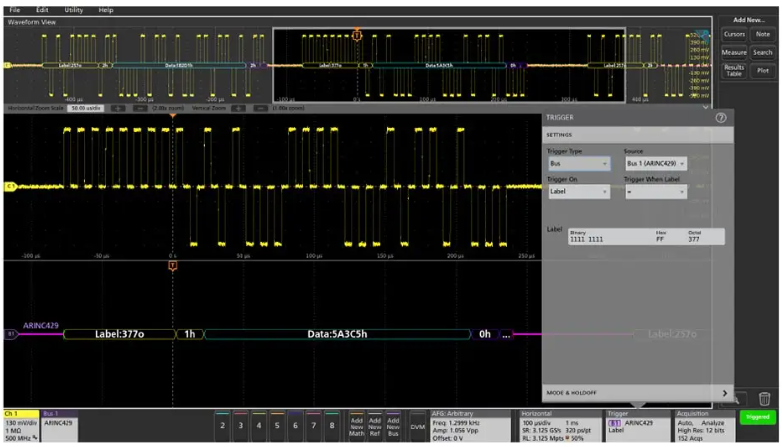Open the AFG Arbitrary badge
The height and width of the screenshot is (447, 782).
pos(471,426)
